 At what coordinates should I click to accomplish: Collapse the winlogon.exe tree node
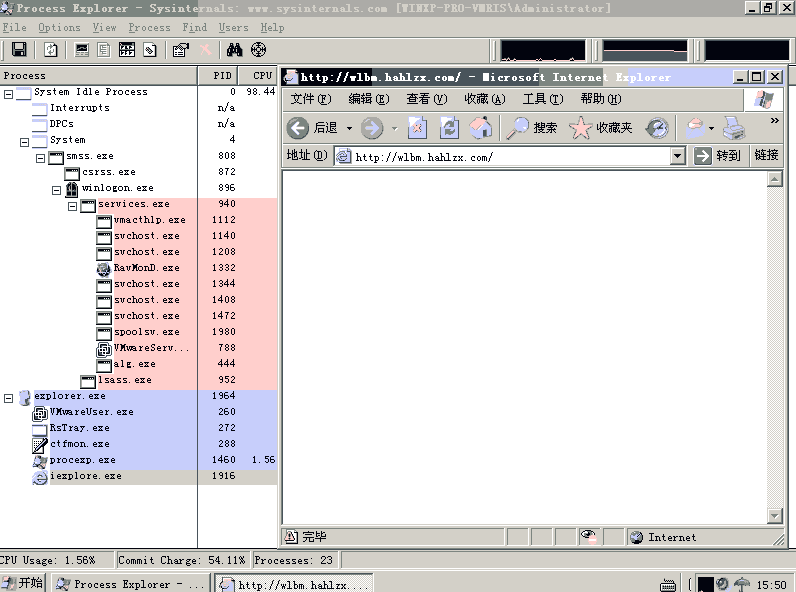[56, 190]
